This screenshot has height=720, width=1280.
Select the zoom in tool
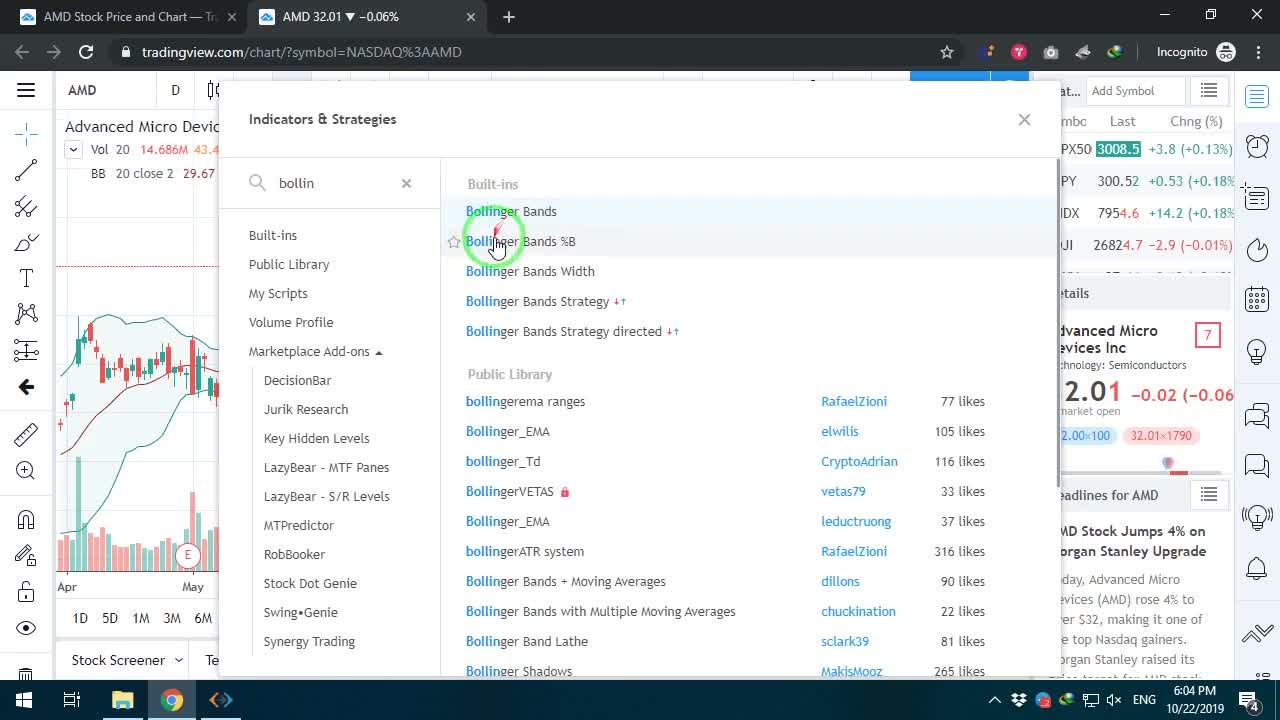(x=26, y=471)
